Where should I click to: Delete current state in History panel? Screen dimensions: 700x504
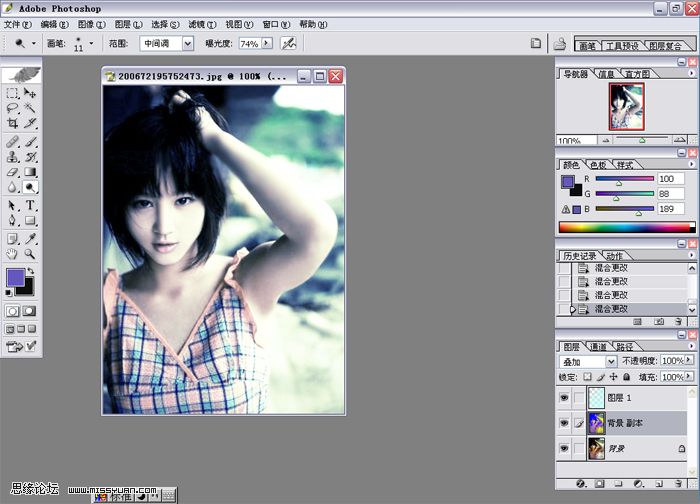point(679,321)
